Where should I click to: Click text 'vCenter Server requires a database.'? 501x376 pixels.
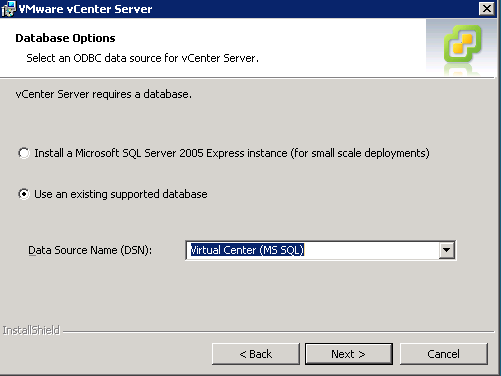pos(104,94)
